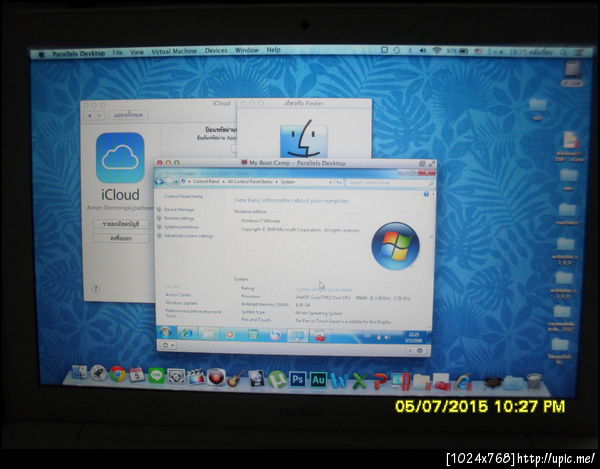Open the Virtual Machine menu
Viewport: 600px width, 469px height.
(x=174, y=51)
